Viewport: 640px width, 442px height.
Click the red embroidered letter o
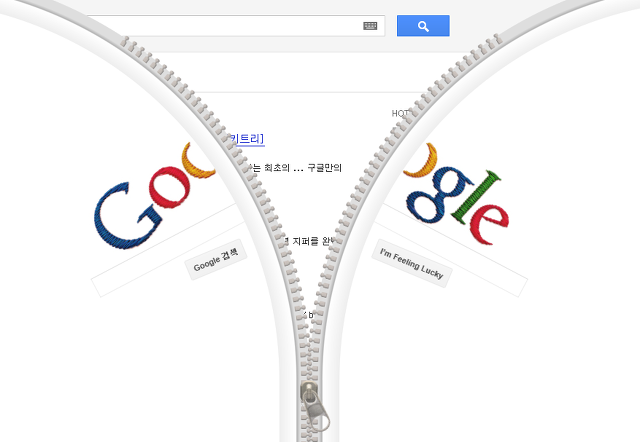point(171,187)
